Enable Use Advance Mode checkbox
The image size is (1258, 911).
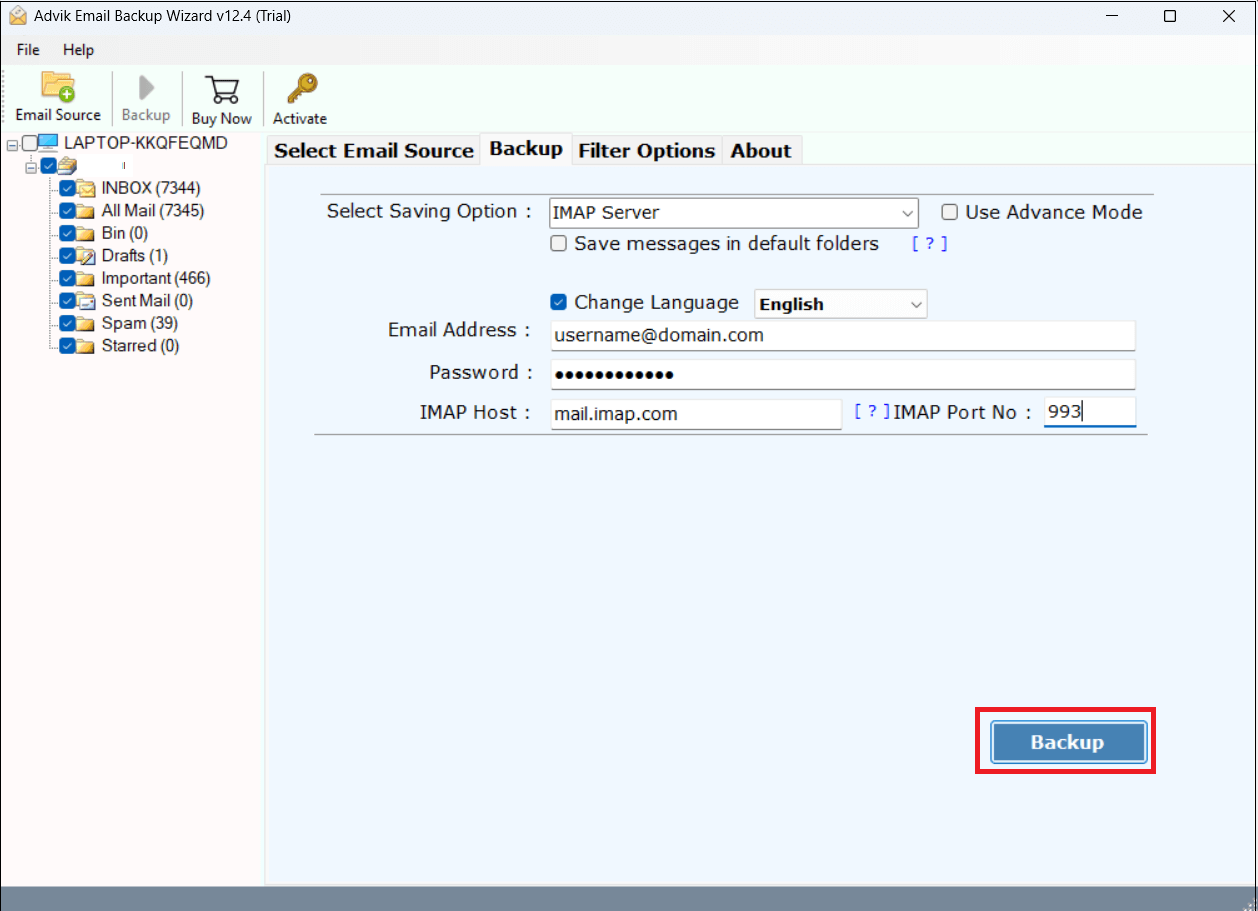(950, 212)
